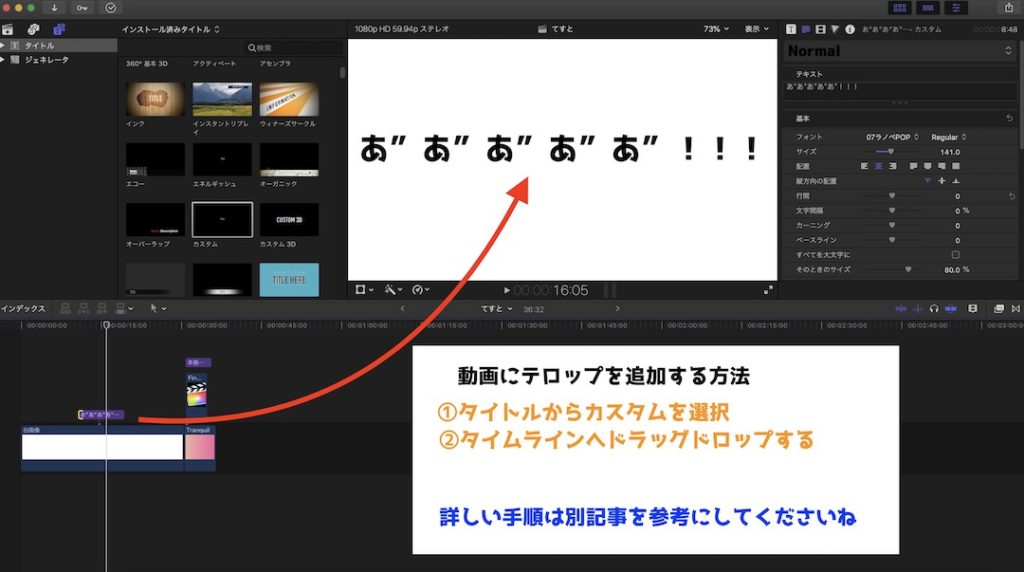Toggle the browser panel layout button
The width and height of the screenshot is (1024, 572).
tap(900, 8)
